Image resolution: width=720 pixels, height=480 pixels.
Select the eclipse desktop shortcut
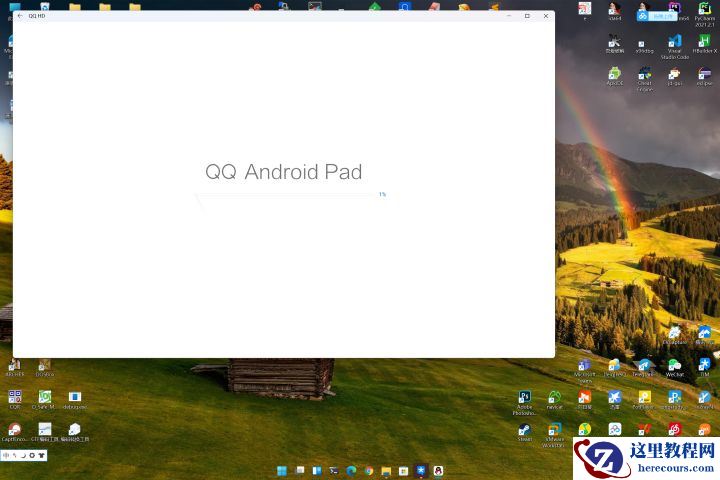point(704,76)
